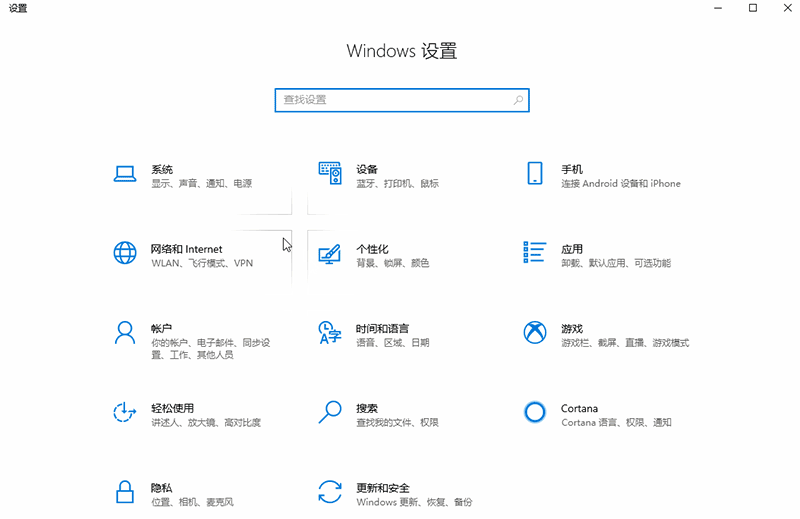Click 蓝牙、打印机、鼠标 description

click(x=397, y=184)
